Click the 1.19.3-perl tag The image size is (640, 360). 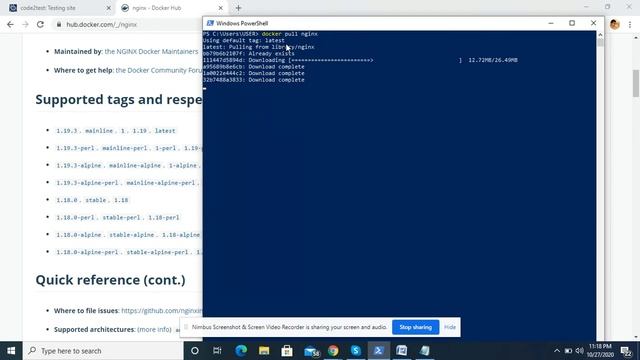pos(75,148)
